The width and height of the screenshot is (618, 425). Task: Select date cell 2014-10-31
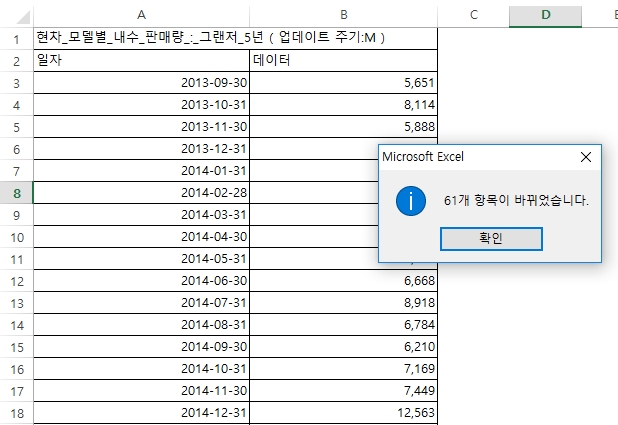tap(141, 369)
